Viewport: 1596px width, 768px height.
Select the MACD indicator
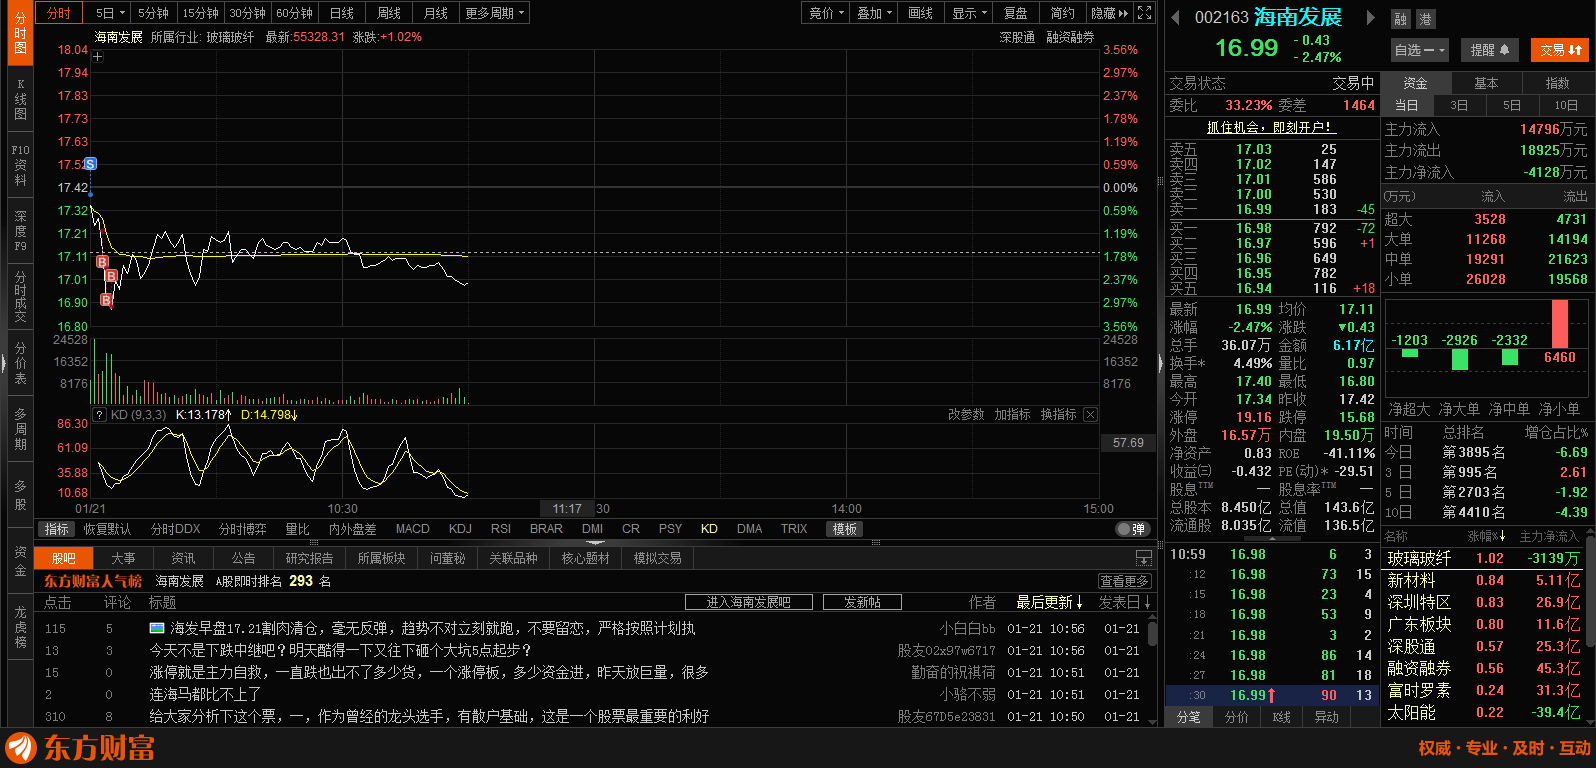pyautogui.click(x=412, y=529)
